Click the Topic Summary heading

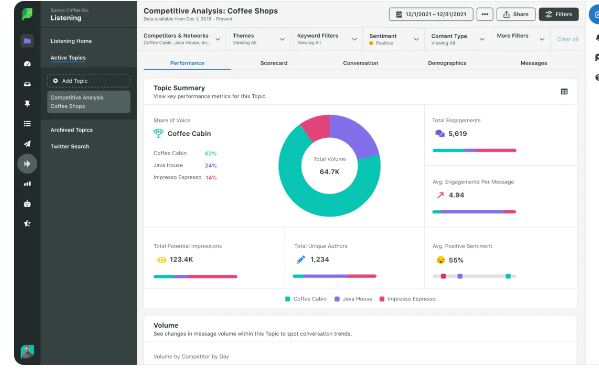(179, 88)
